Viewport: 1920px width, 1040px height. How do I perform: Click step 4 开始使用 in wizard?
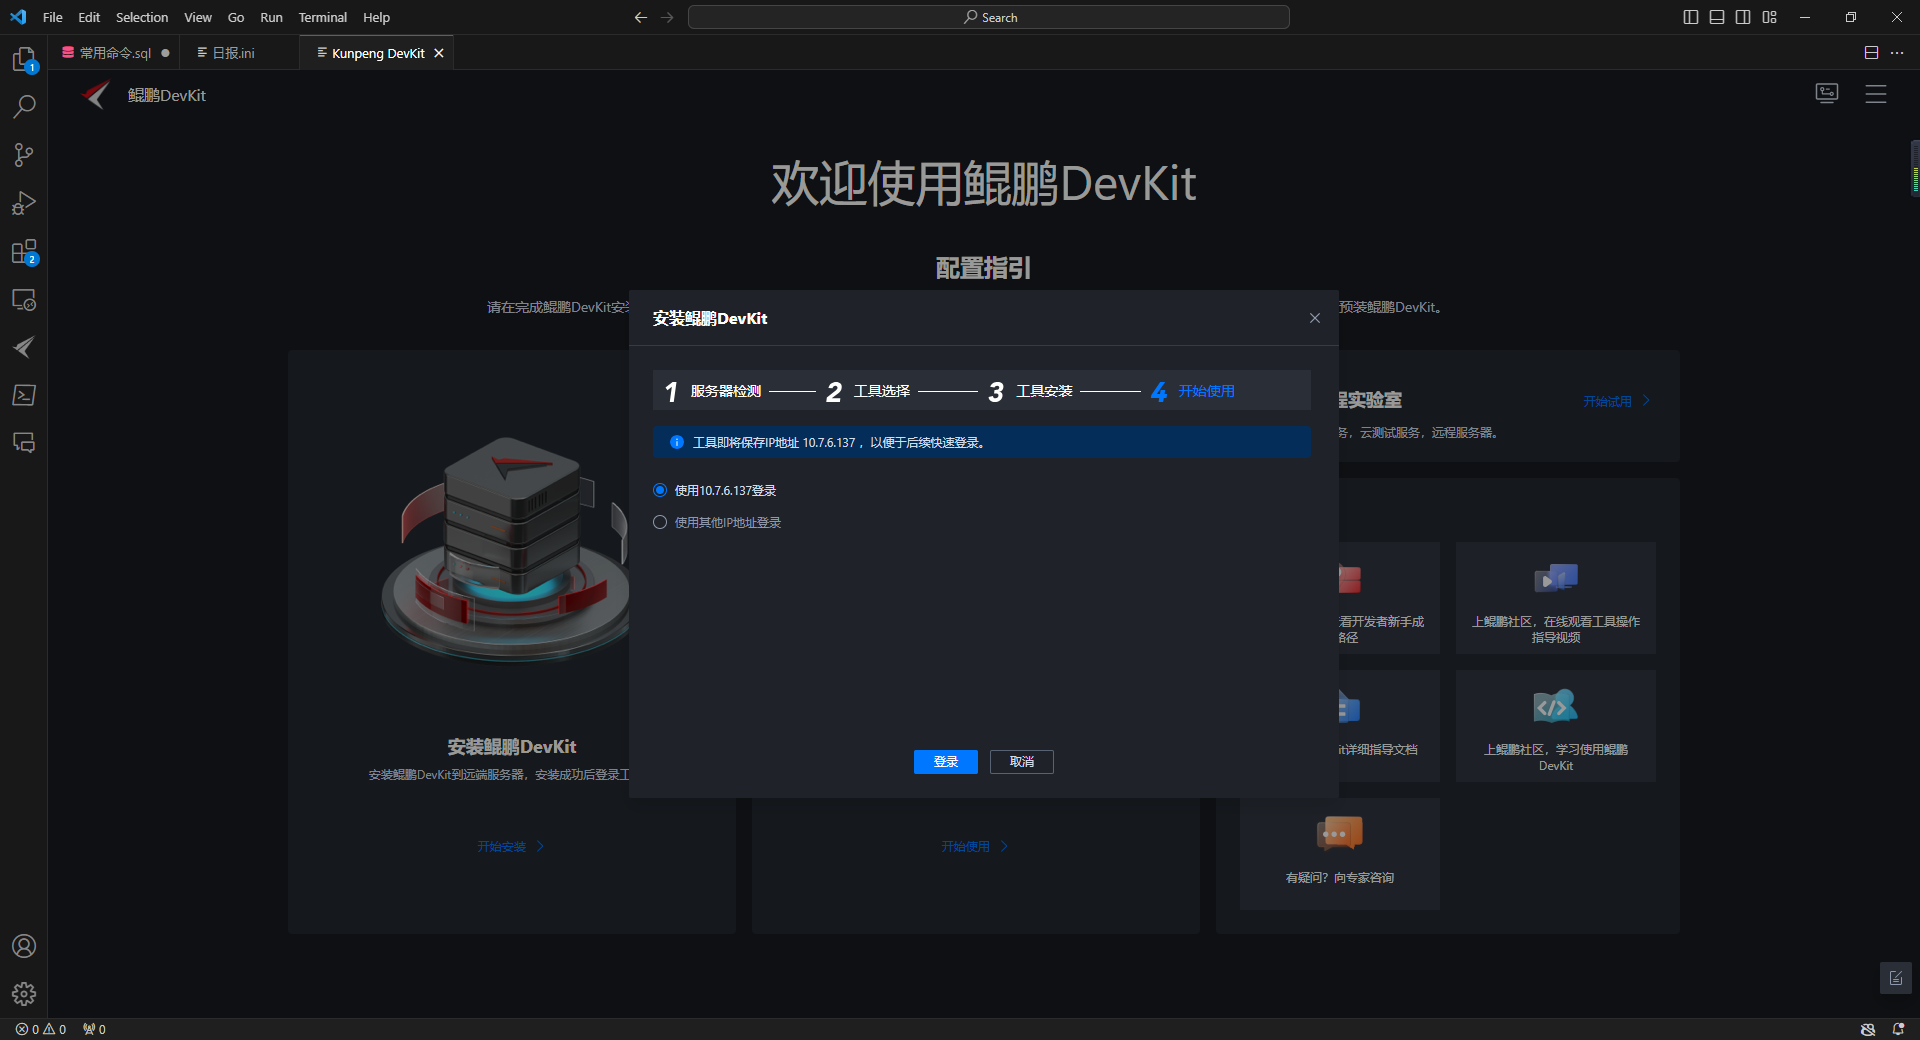click(x=1193, y=391)
